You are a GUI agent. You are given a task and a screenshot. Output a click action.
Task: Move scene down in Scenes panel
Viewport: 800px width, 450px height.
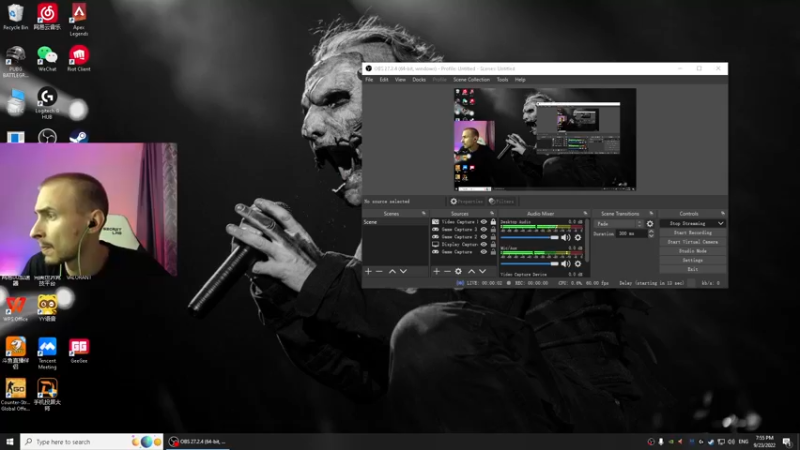tap(403, 271)
